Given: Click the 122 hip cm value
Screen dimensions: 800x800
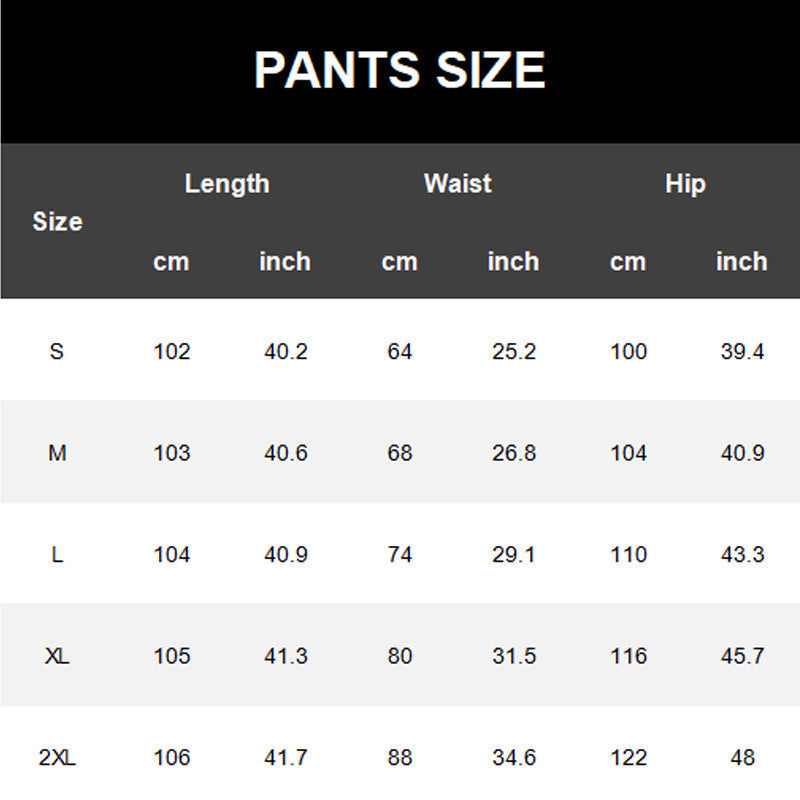Looking at the screenshot, I should click(629, 757).
